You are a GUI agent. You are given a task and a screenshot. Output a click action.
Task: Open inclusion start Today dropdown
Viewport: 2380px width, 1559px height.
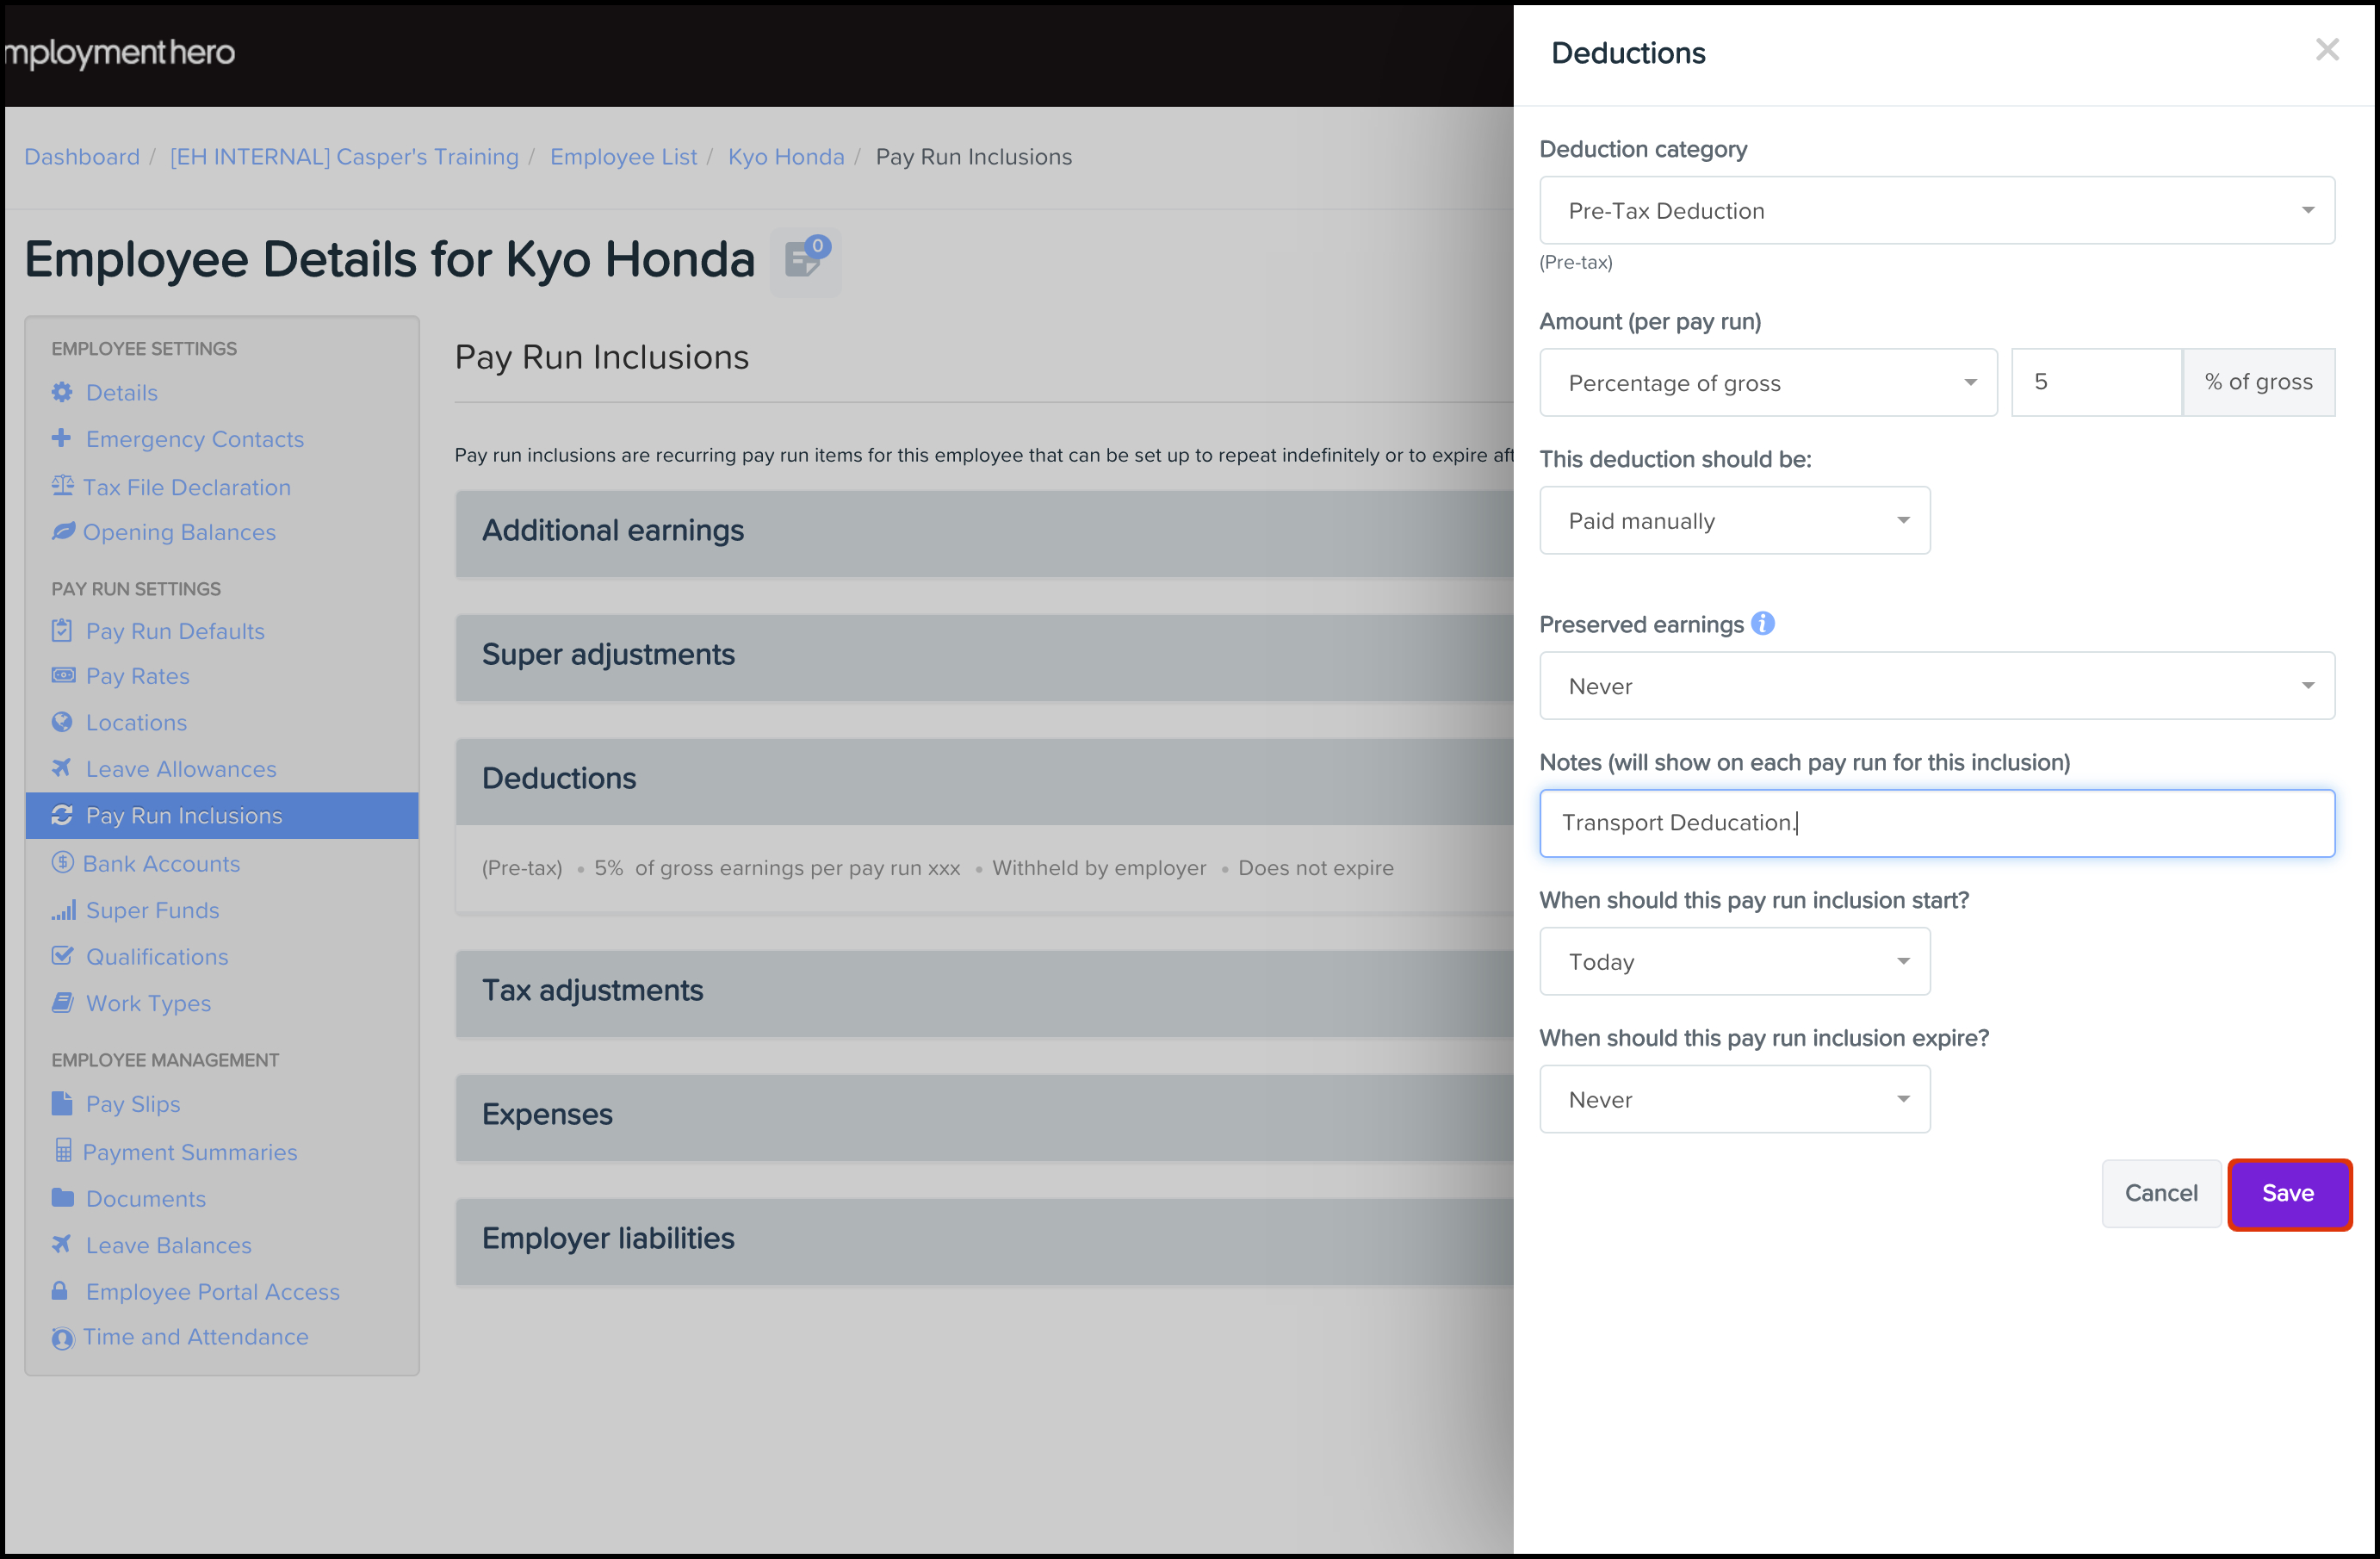click(1734, 961)
